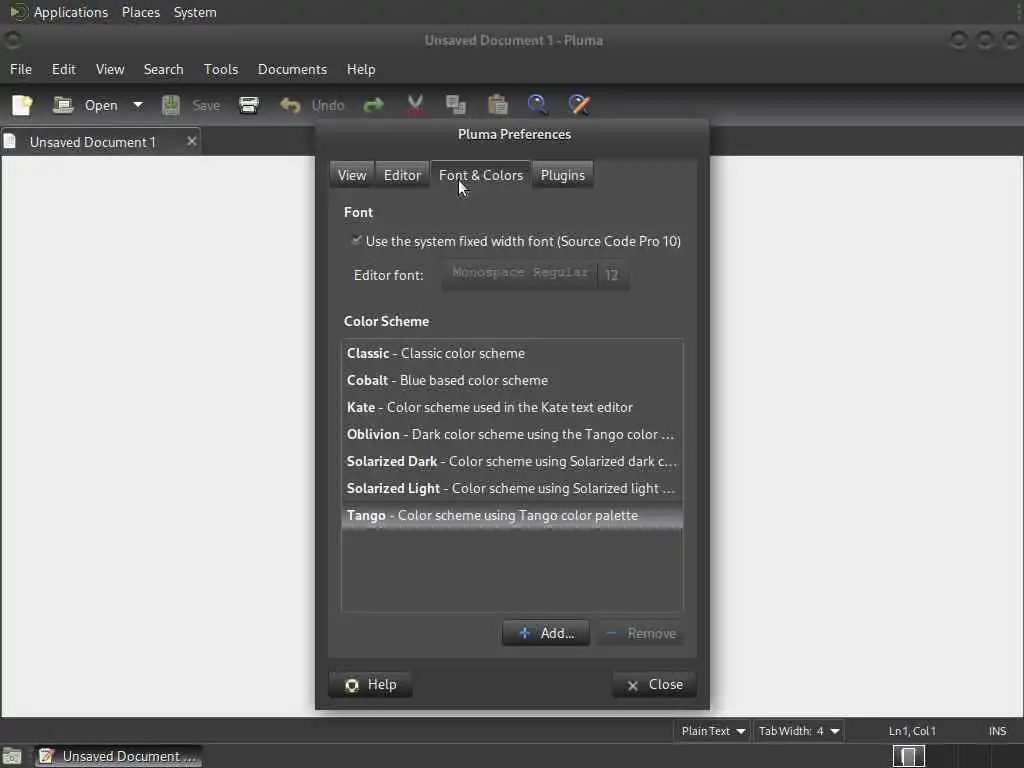Click the Find and Replace icon
The height and width of the screenshot is (768, 1024).
579,105
